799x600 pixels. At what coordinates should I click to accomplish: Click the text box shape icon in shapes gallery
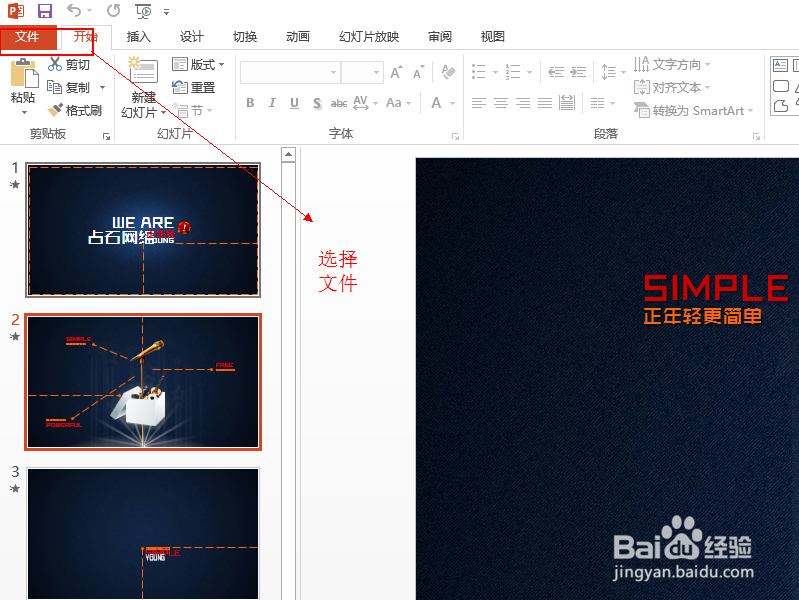pos(780,65)
